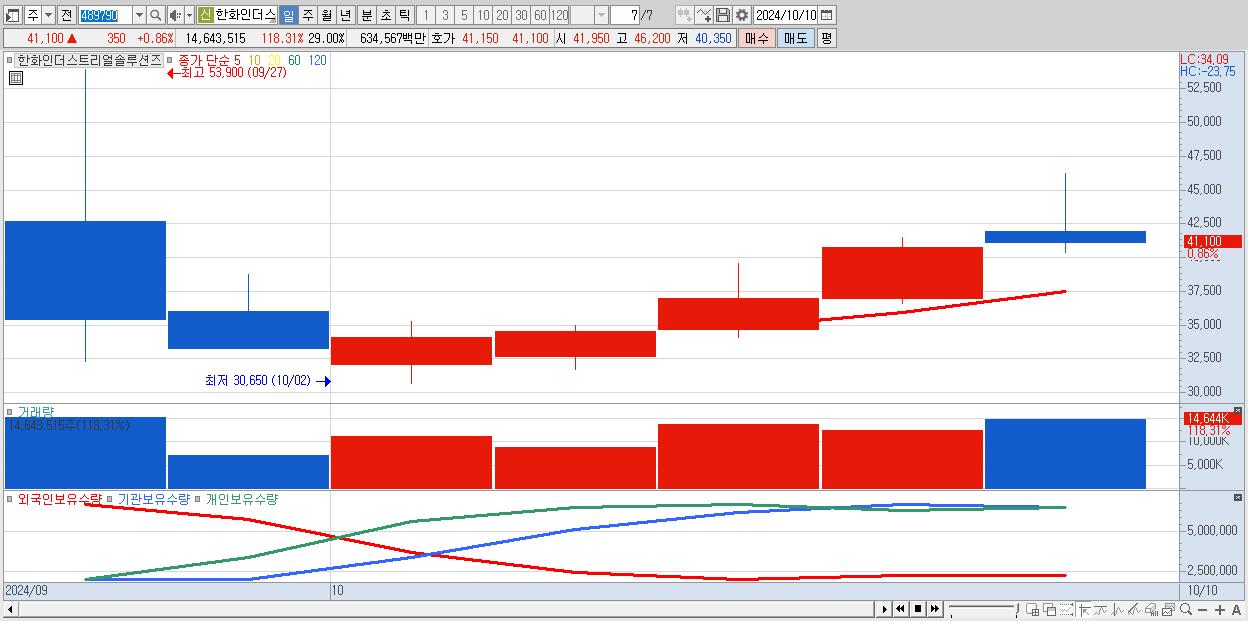Open the calendar date picker icon

coord(827,15)
